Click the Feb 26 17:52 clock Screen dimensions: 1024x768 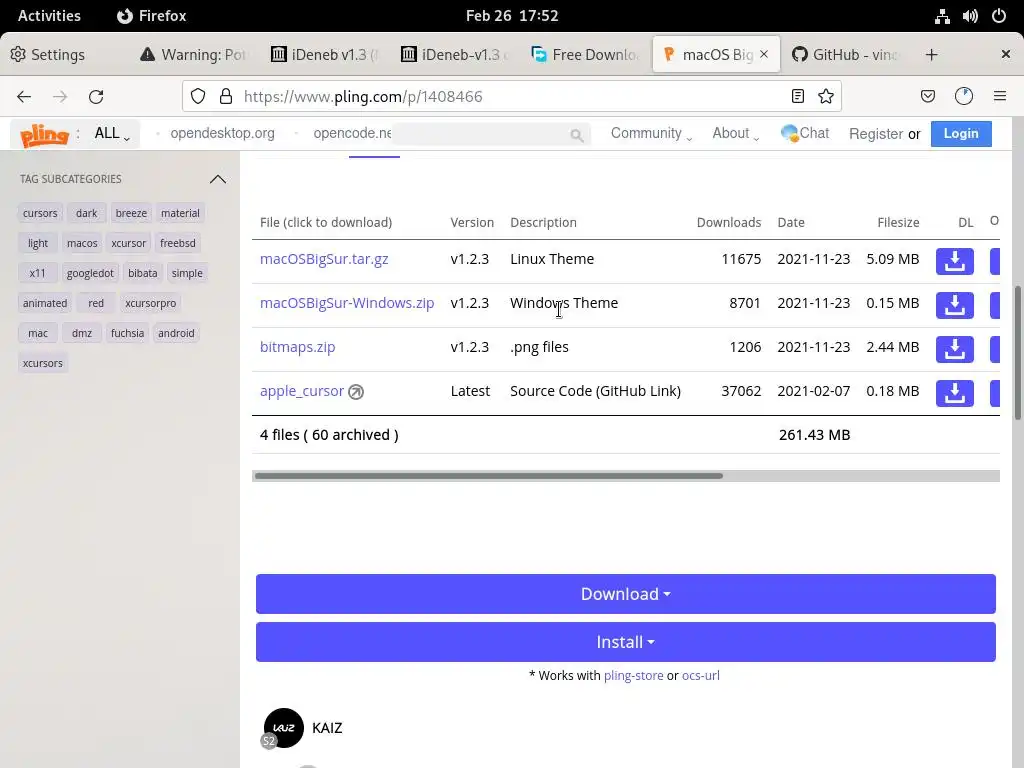point(512,16)
